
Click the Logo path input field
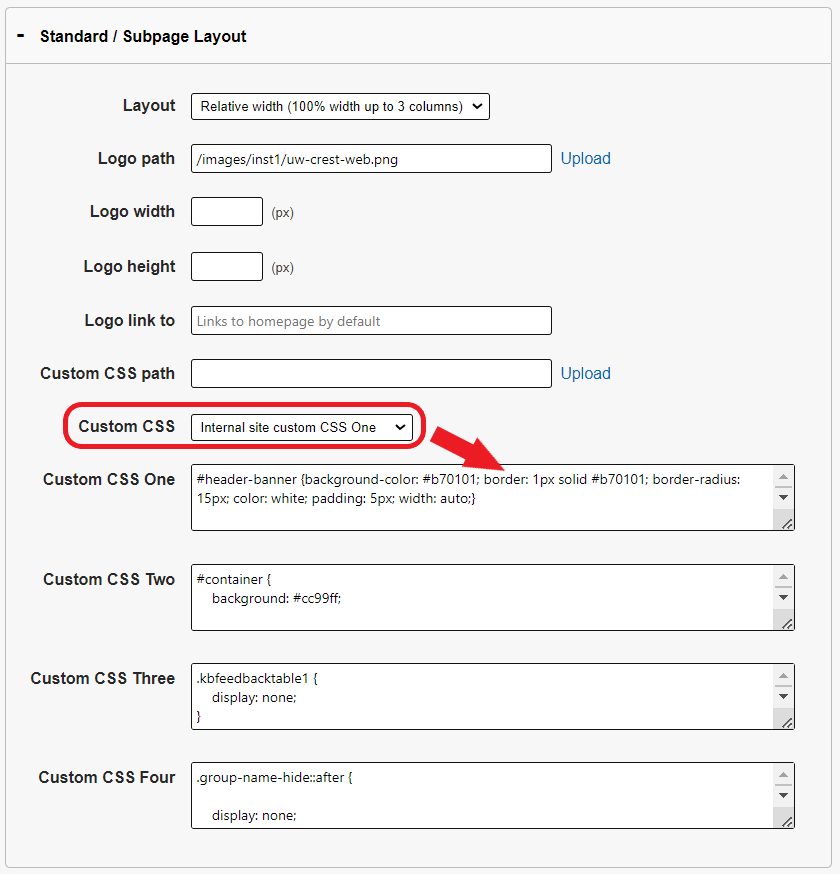(371, 159)
